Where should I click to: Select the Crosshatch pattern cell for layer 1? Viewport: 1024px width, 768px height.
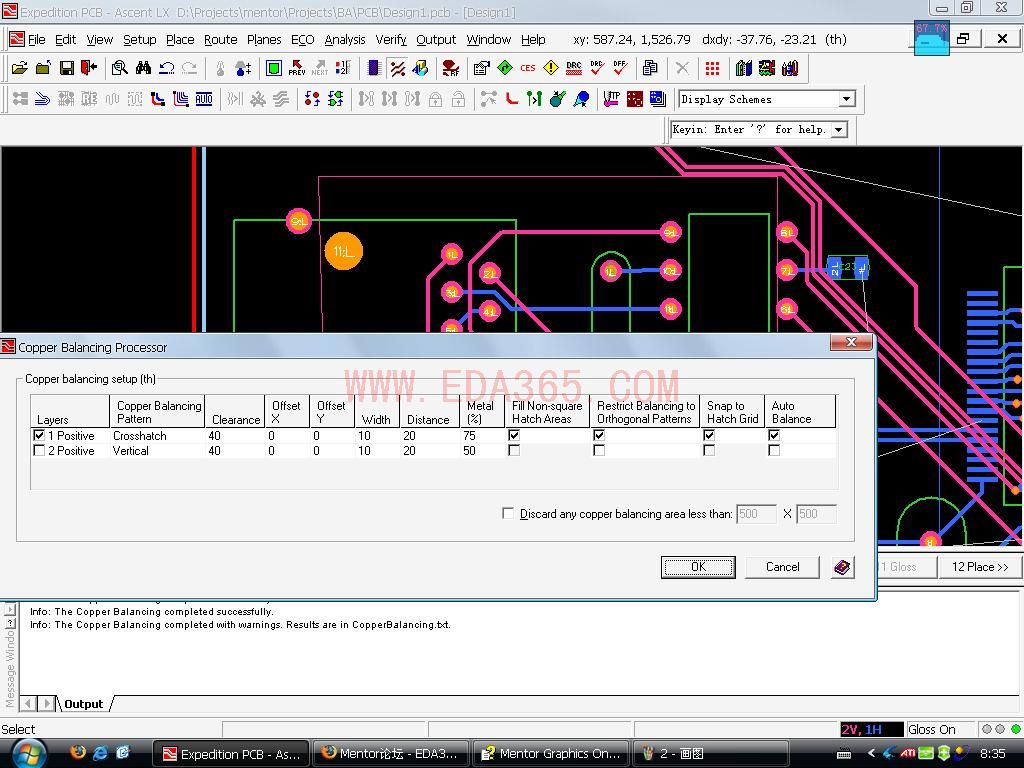coord(140,436)
